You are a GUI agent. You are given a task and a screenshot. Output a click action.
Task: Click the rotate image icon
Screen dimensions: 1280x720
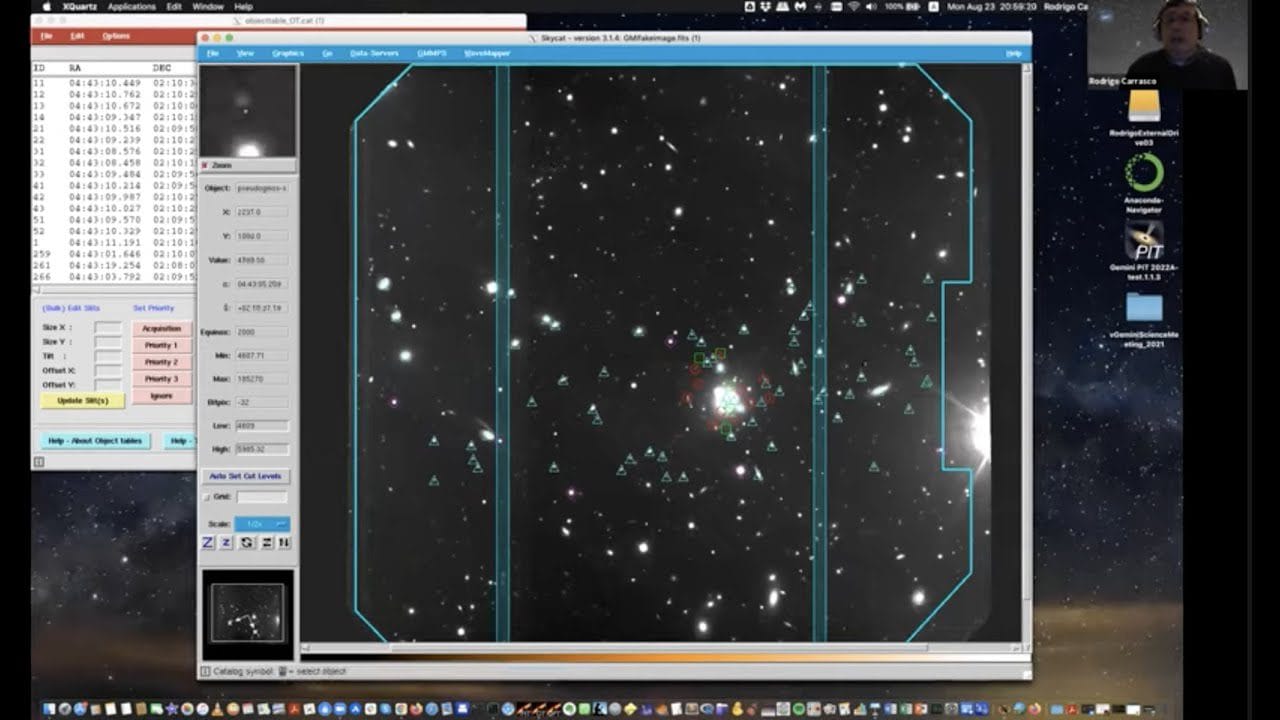(x=246, y=542)
